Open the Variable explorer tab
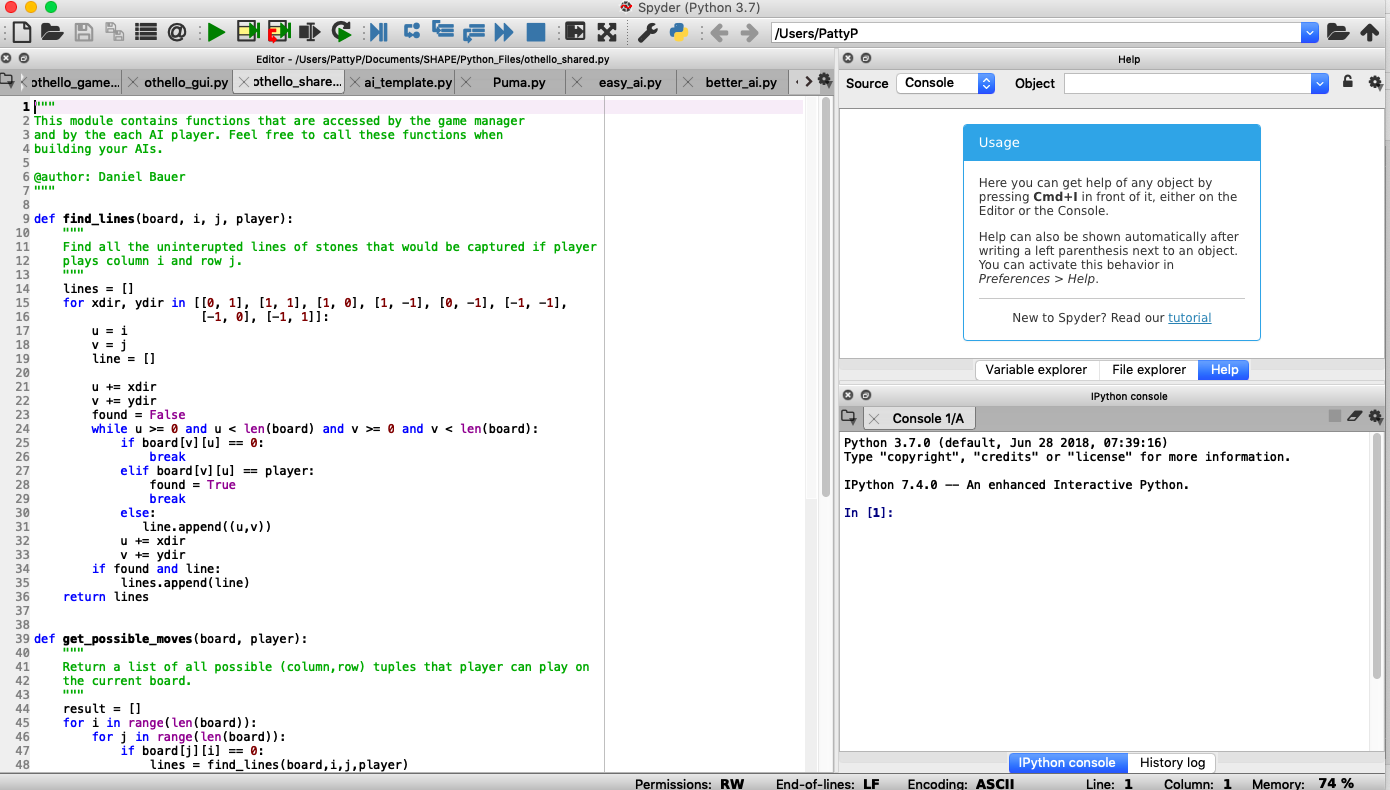 click(x=1035, y=370)
